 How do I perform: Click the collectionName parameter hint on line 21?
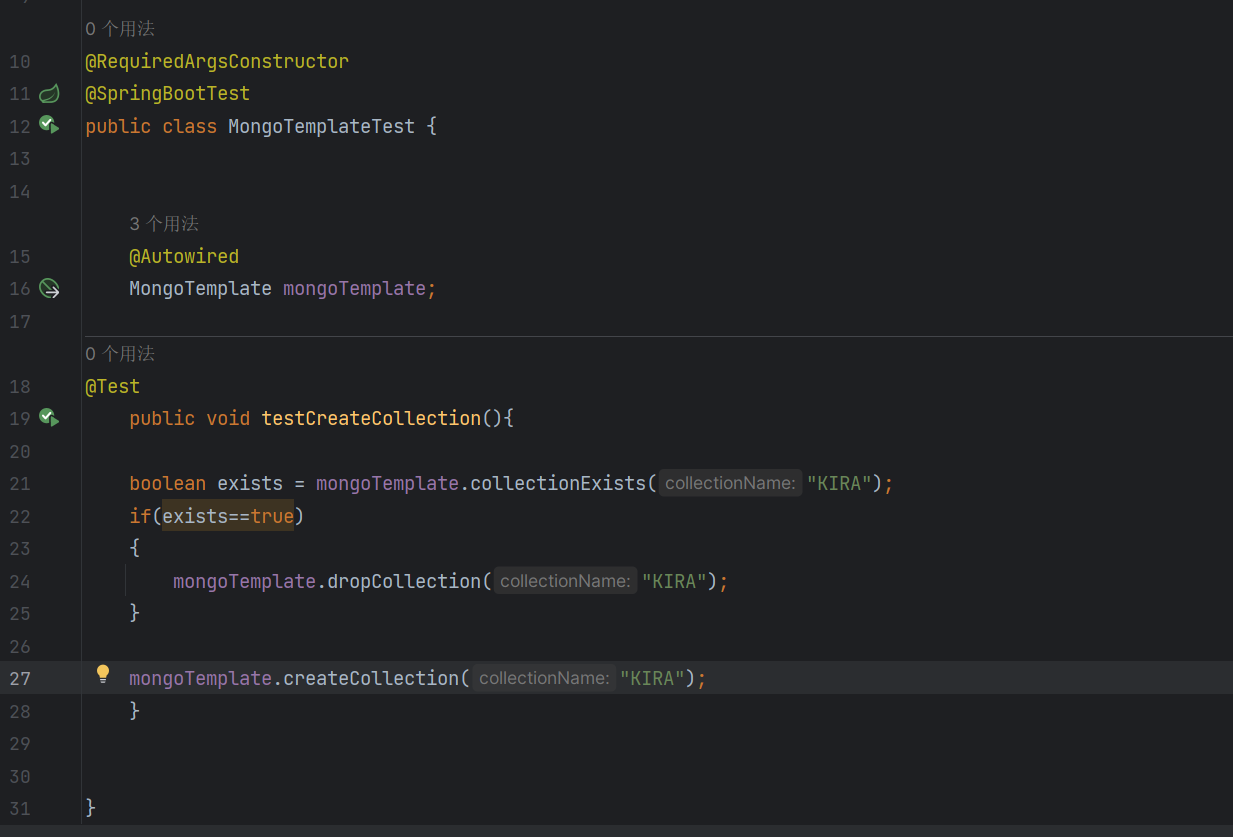[730, 483]
